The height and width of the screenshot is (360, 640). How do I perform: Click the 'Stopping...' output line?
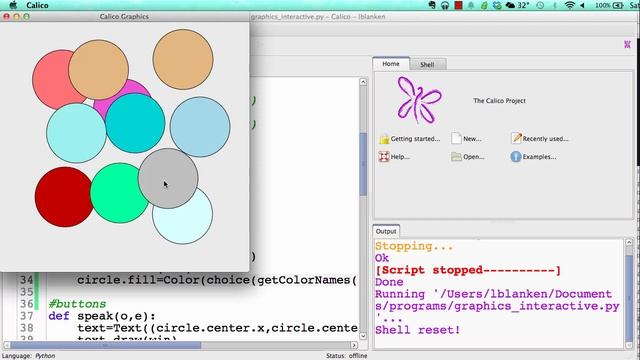click(414, 247)
